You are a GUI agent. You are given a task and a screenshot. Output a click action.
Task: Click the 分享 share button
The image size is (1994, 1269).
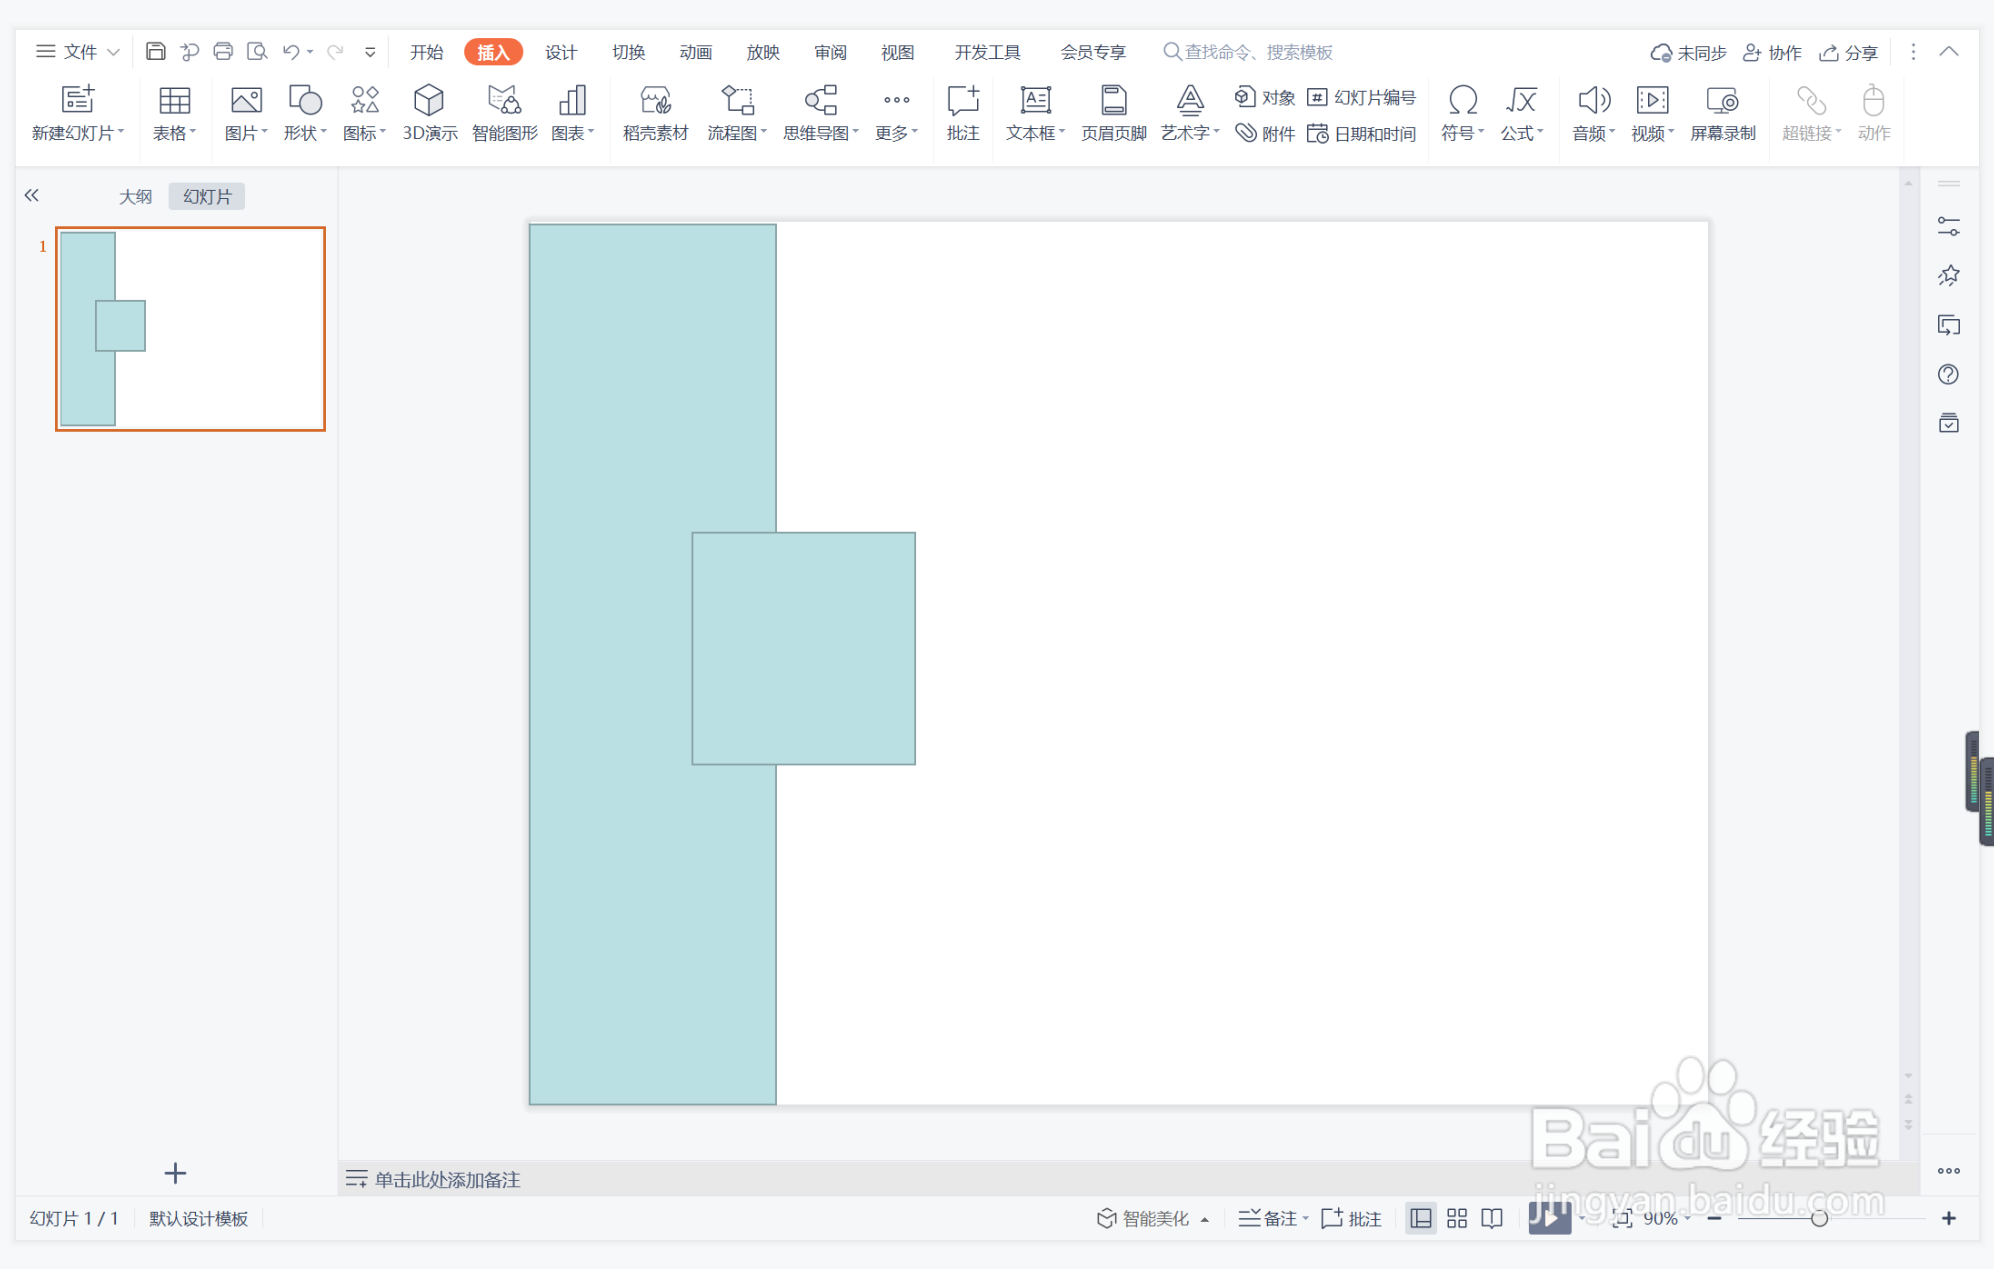click(x=1848, y=52)
